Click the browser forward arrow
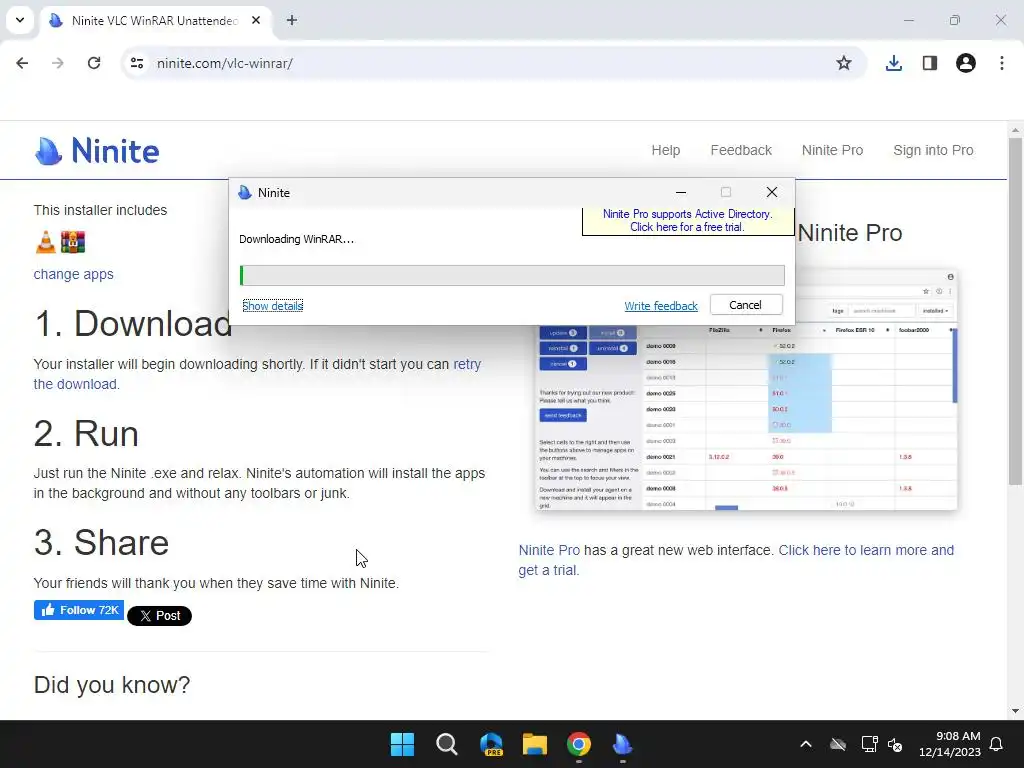 58,63
